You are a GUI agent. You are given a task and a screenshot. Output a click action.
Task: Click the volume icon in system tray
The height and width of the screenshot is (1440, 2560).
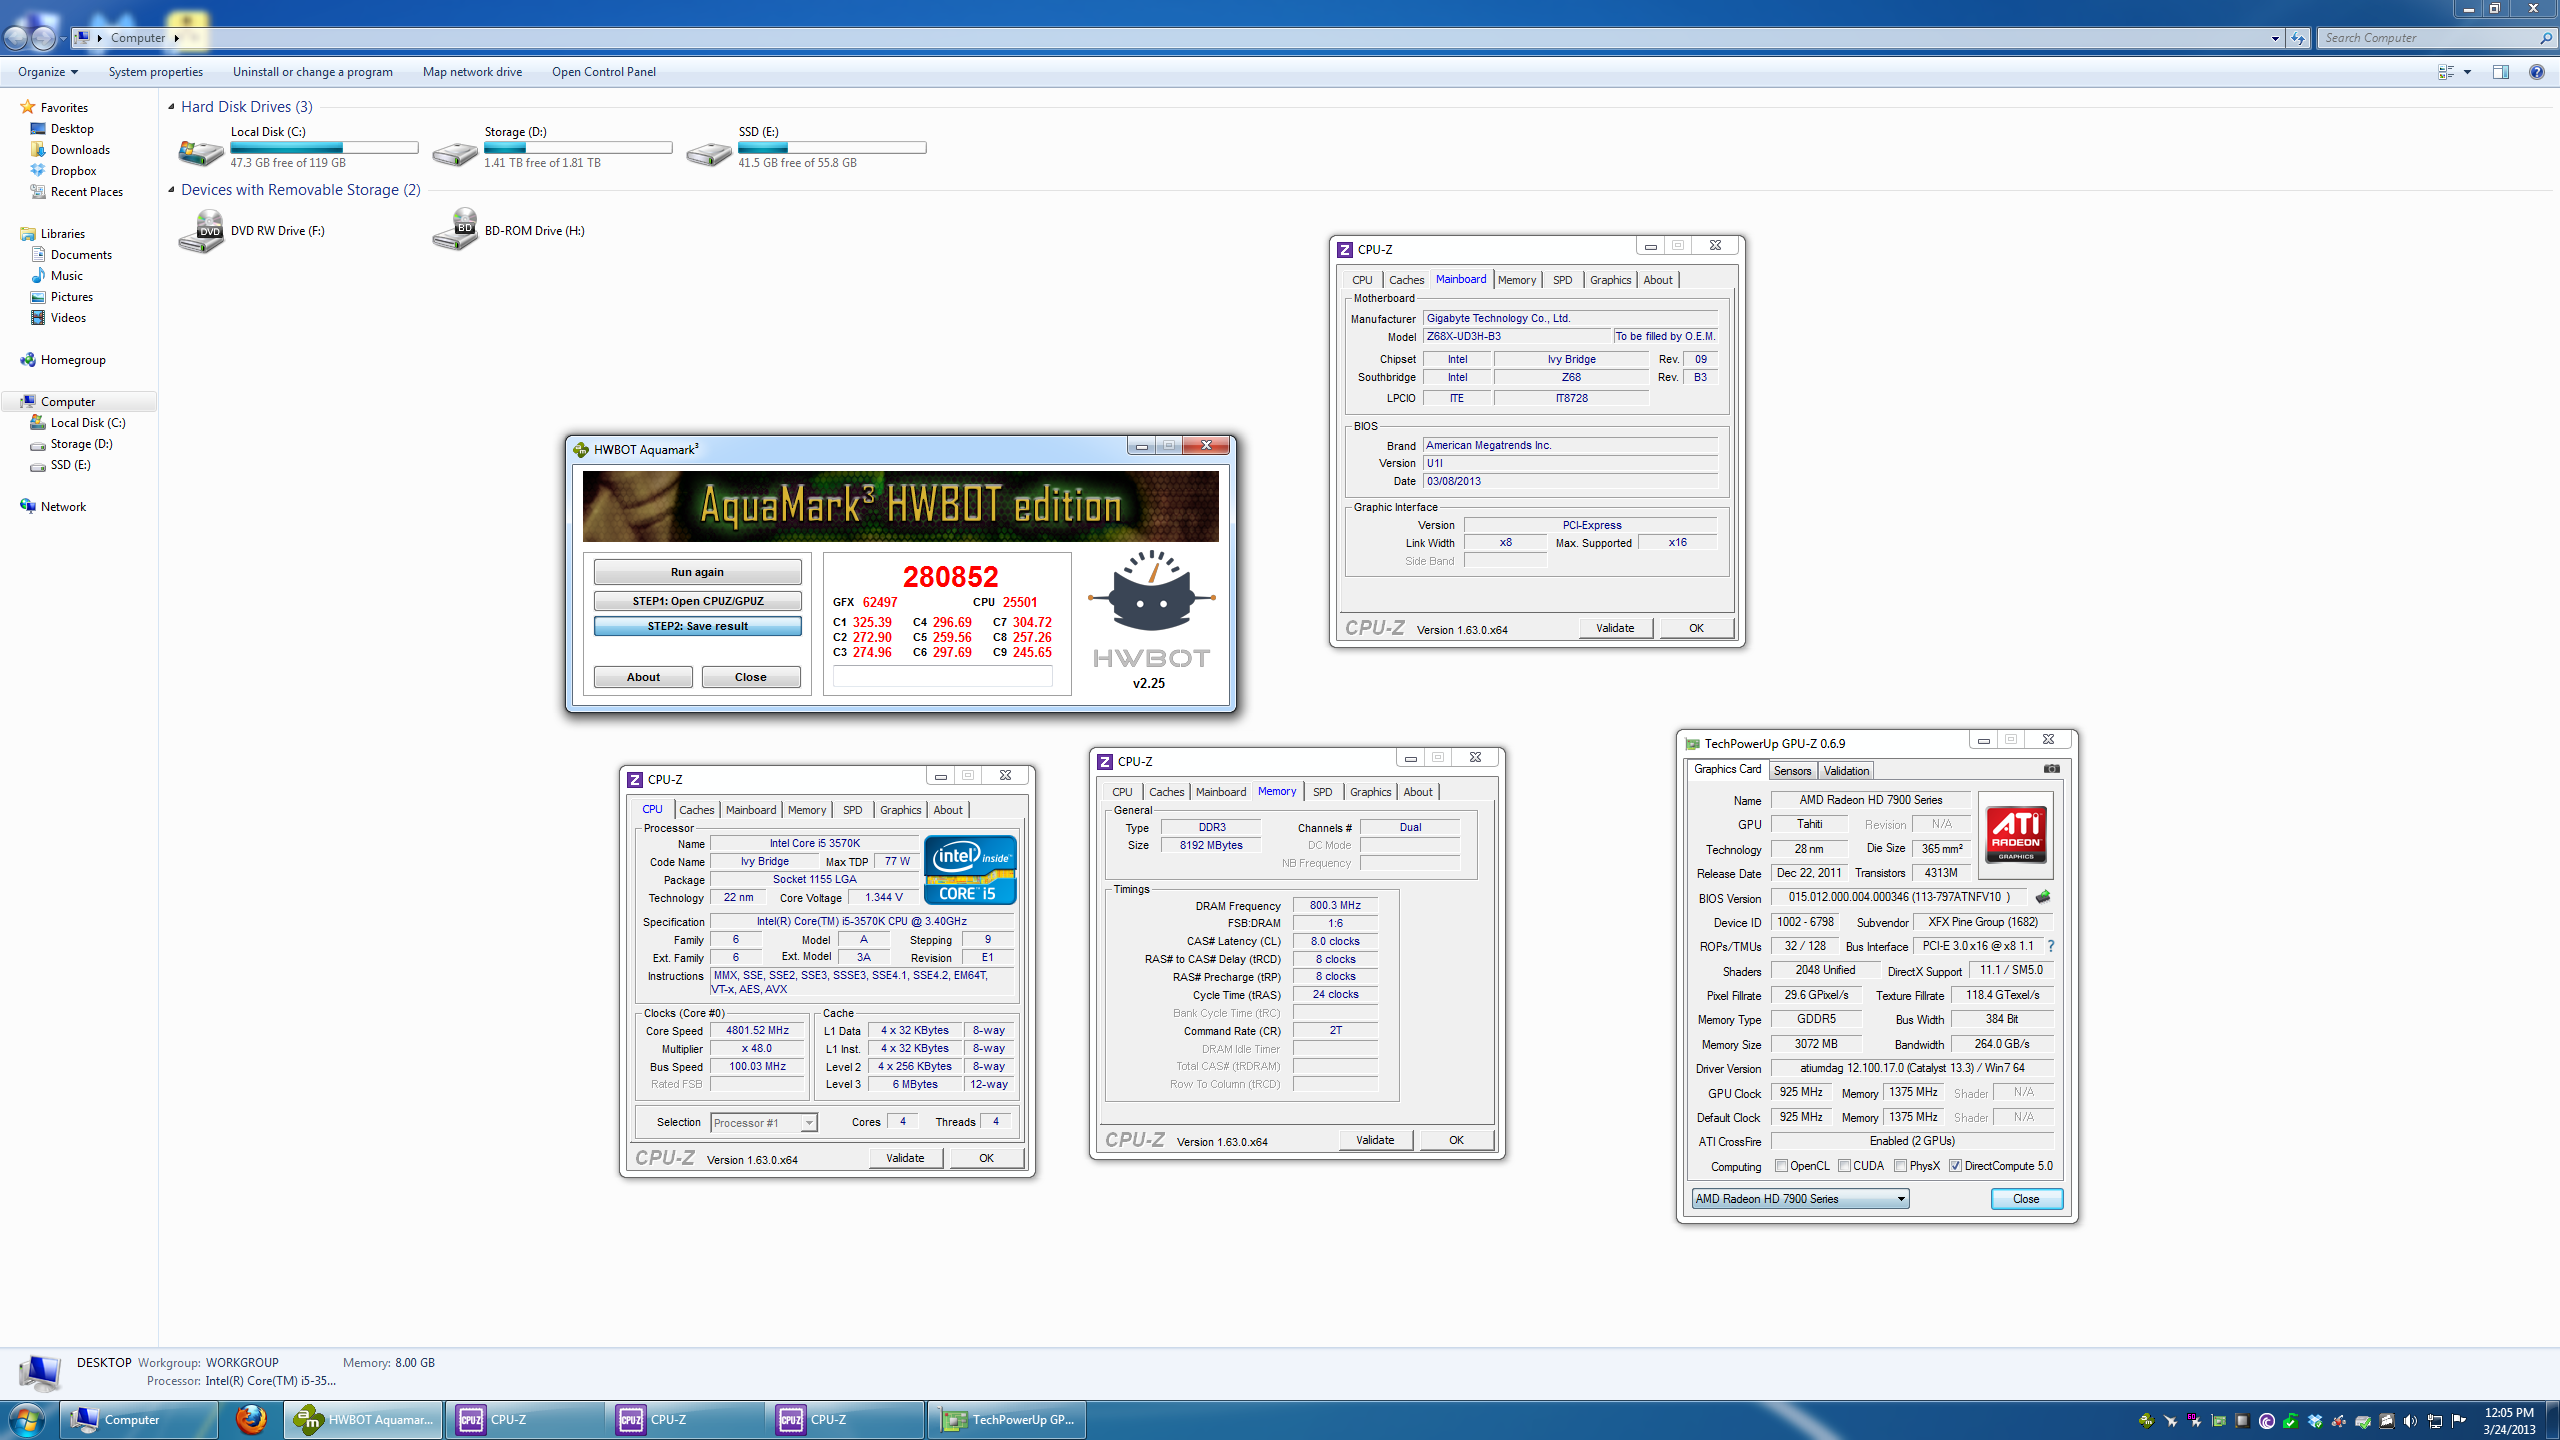tap(2410, 1420)
